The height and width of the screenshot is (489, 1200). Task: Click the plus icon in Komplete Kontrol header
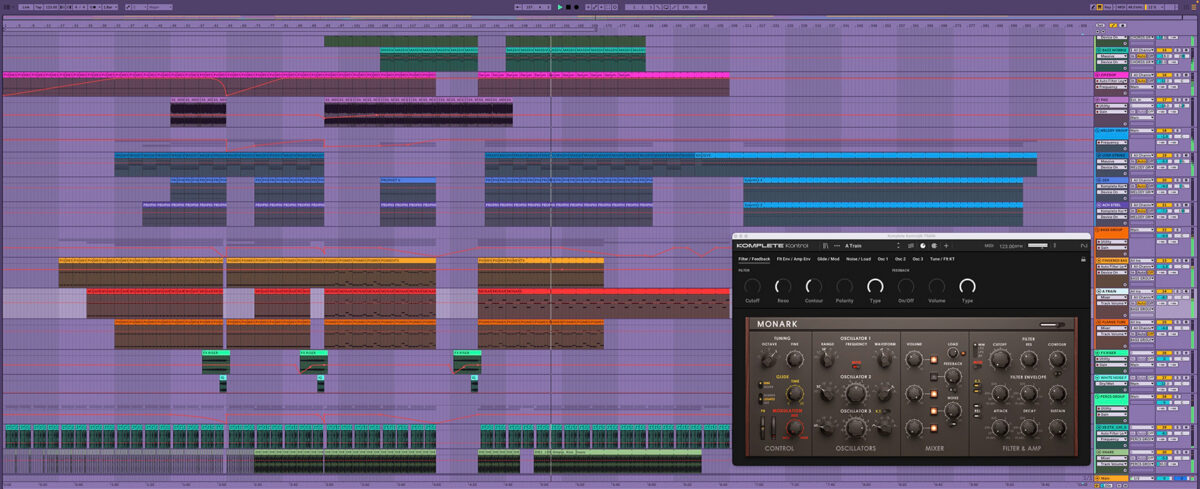coord(946,246)
